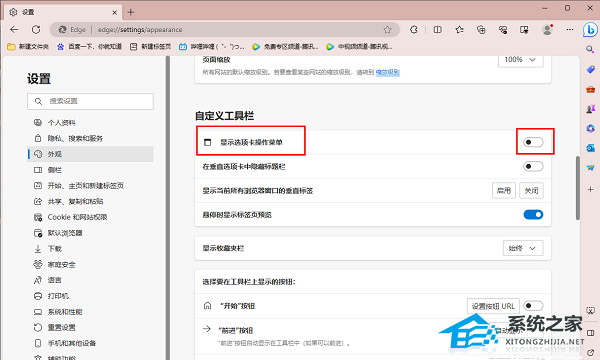The image size is (600, 360).
Task: Click the sidebar search magnifier icon
Action: click(x=590, y=49)
